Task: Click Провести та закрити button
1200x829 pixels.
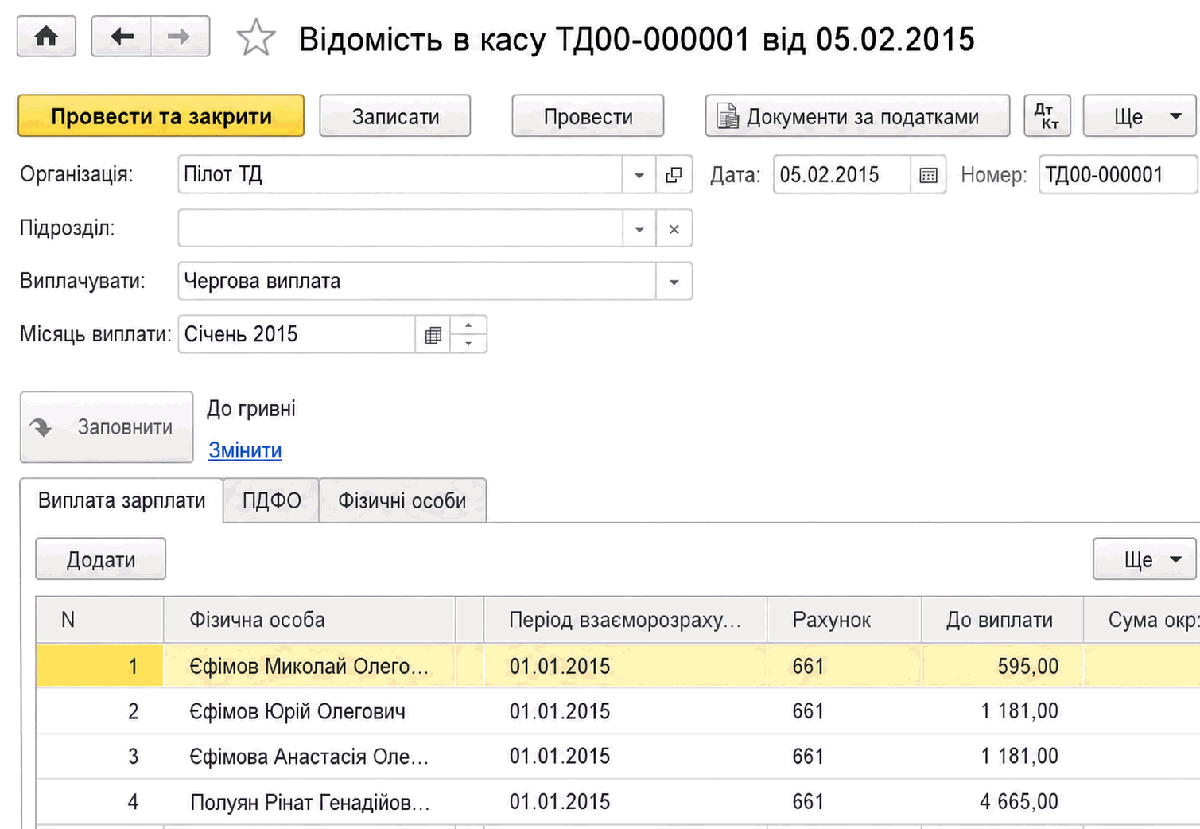Action: (x=161, y=116)
